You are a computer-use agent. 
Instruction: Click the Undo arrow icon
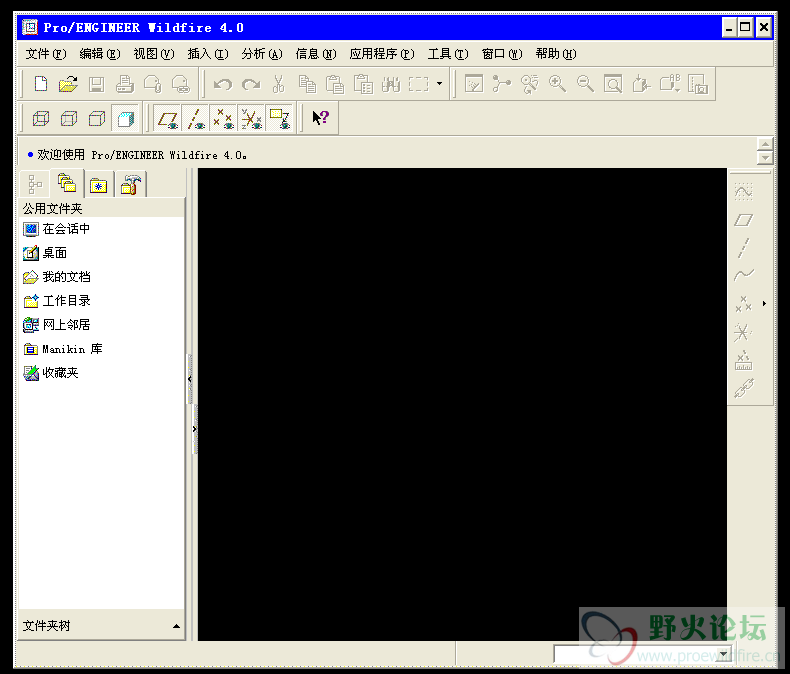click(x=222, y=84)
